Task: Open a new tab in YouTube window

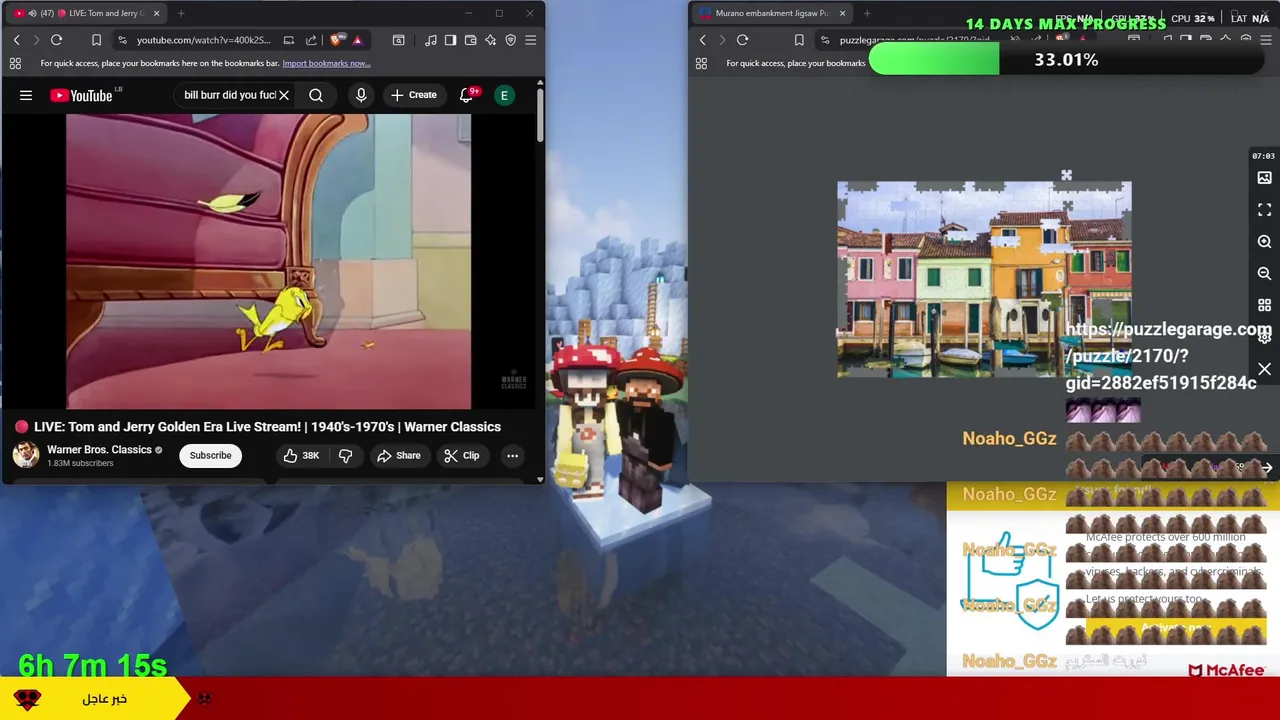Action: pos(181,13)
